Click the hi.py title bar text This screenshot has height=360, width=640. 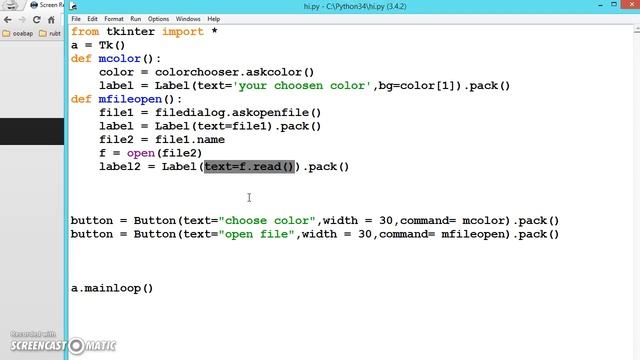click(355, 6)
